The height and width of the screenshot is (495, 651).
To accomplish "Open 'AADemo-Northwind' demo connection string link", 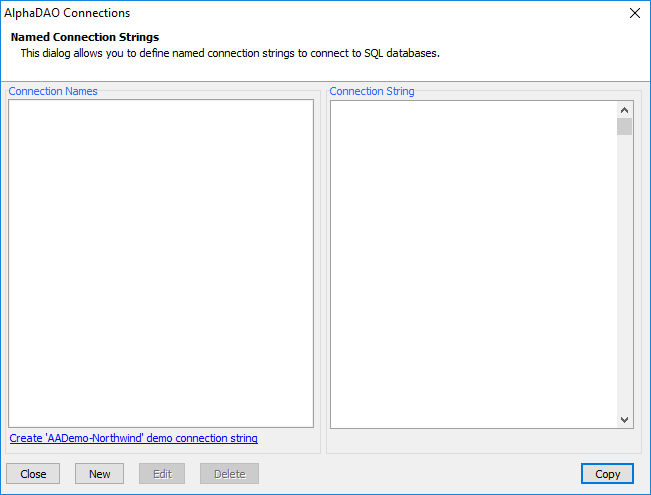I will (x=133, y=438).
